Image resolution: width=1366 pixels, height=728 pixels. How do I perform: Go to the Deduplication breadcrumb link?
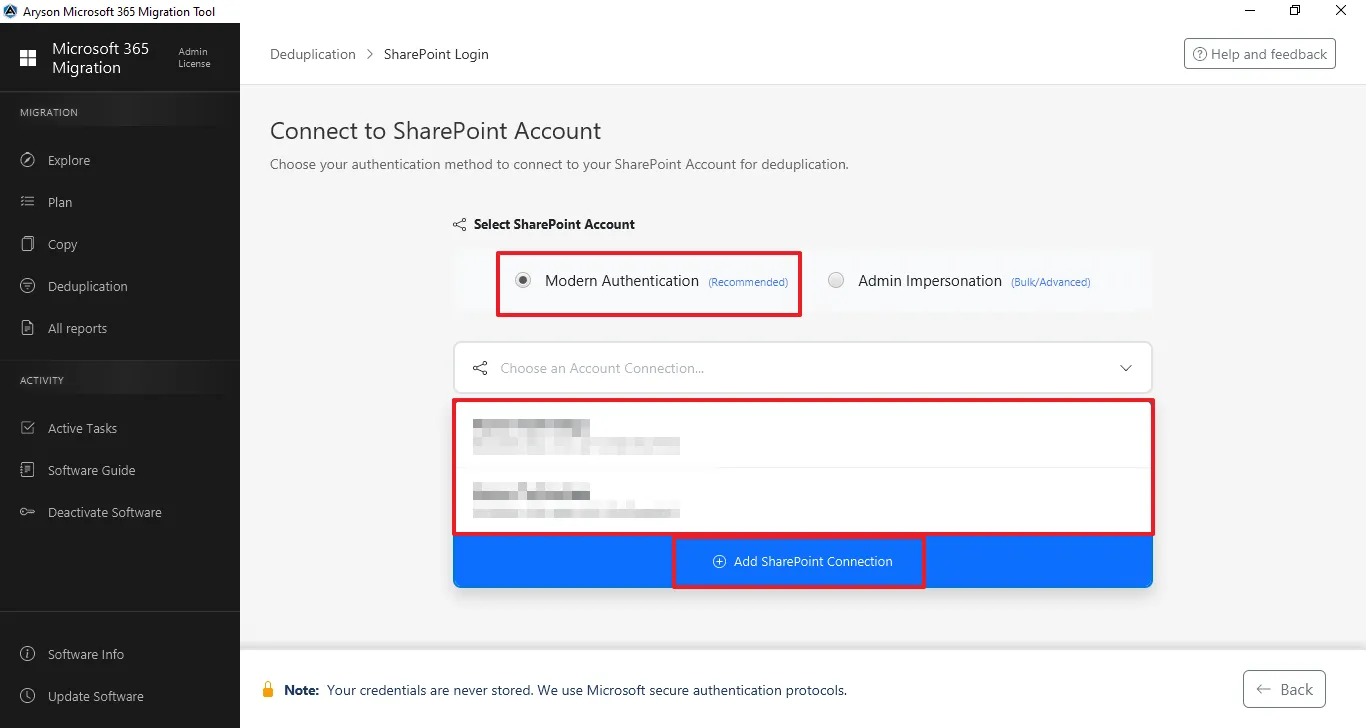click(x=313, y=54)
